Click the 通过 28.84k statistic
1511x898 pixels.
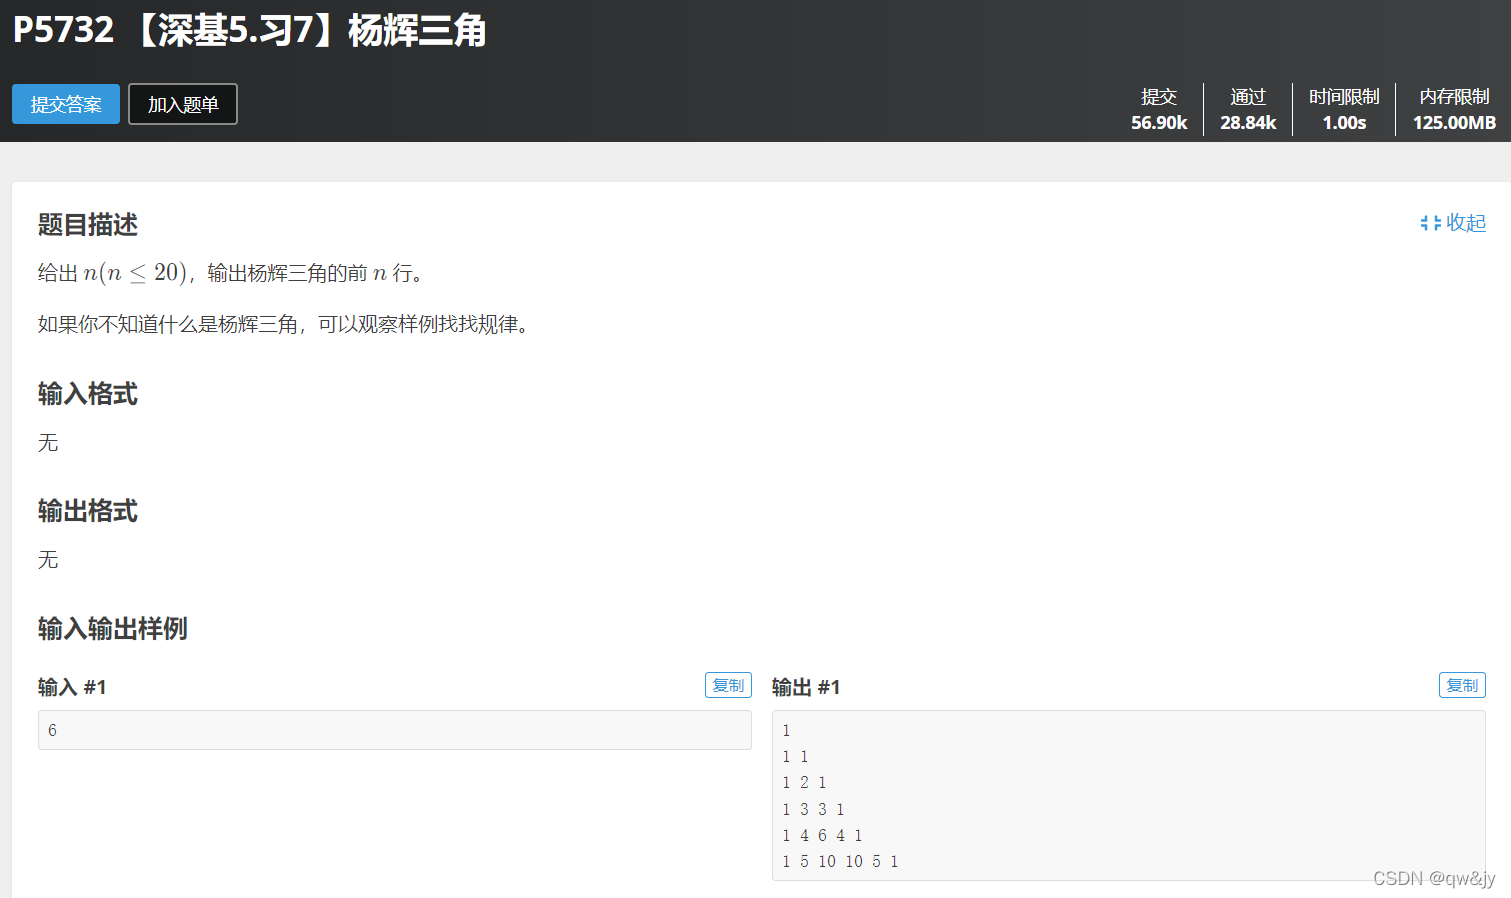pos(1248,109)
